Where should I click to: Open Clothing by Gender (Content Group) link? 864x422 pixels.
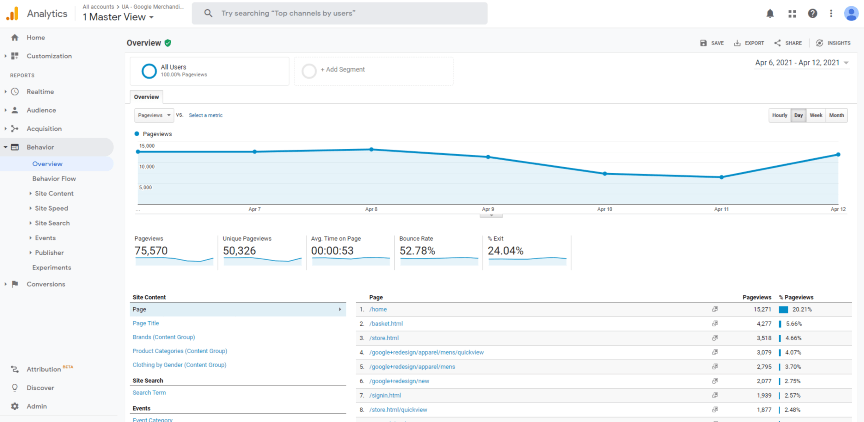click(180, 365)
